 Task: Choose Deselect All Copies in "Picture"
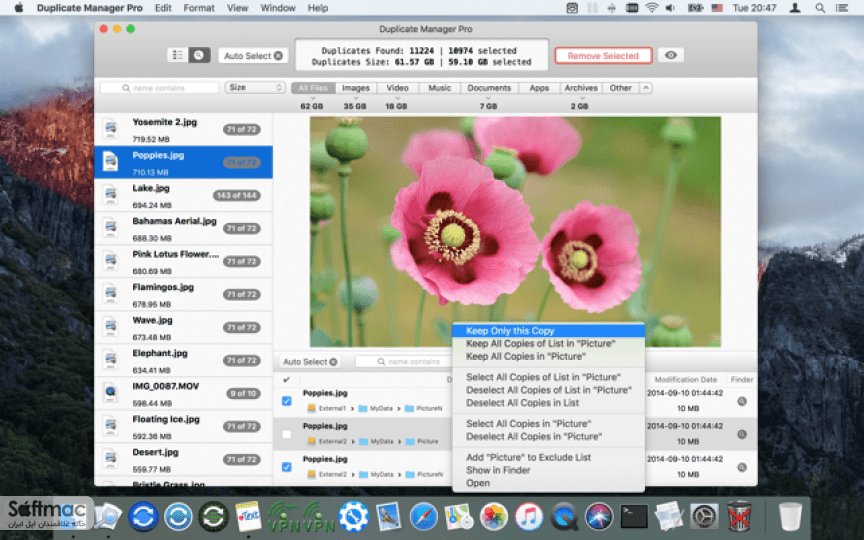[x=548, y=436]
